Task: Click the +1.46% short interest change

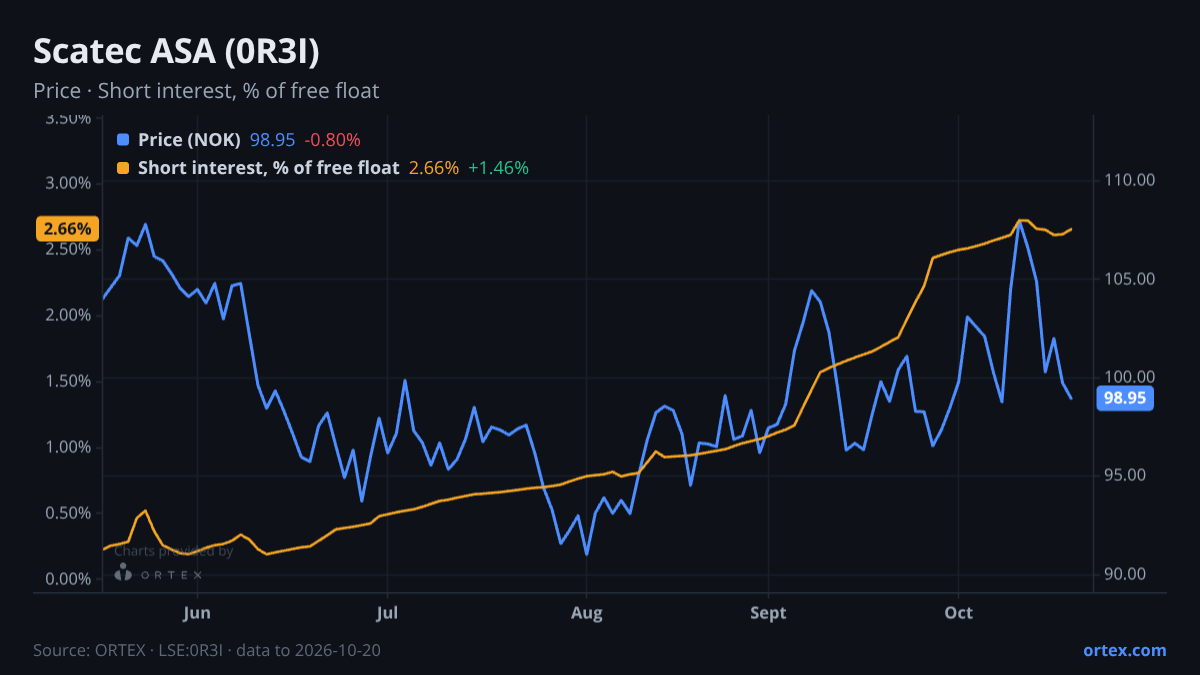Action: [x=498, y=168]
